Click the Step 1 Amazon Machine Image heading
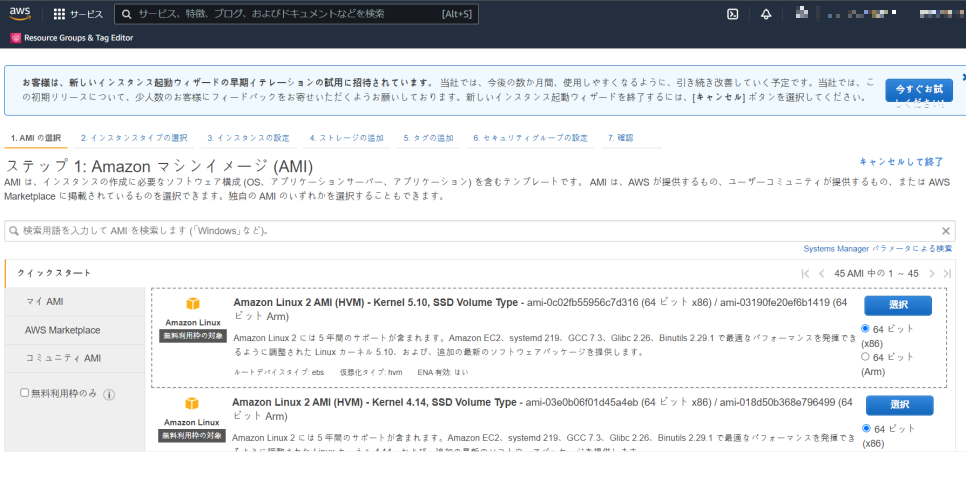 click(x=160, y=166)
